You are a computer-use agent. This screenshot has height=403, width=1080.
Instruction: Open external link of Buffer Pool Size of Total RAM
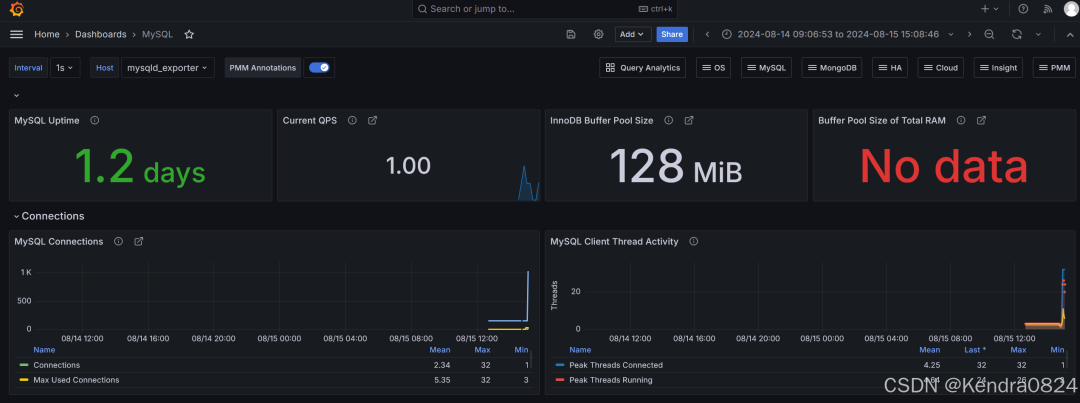(x=982, y=120)
